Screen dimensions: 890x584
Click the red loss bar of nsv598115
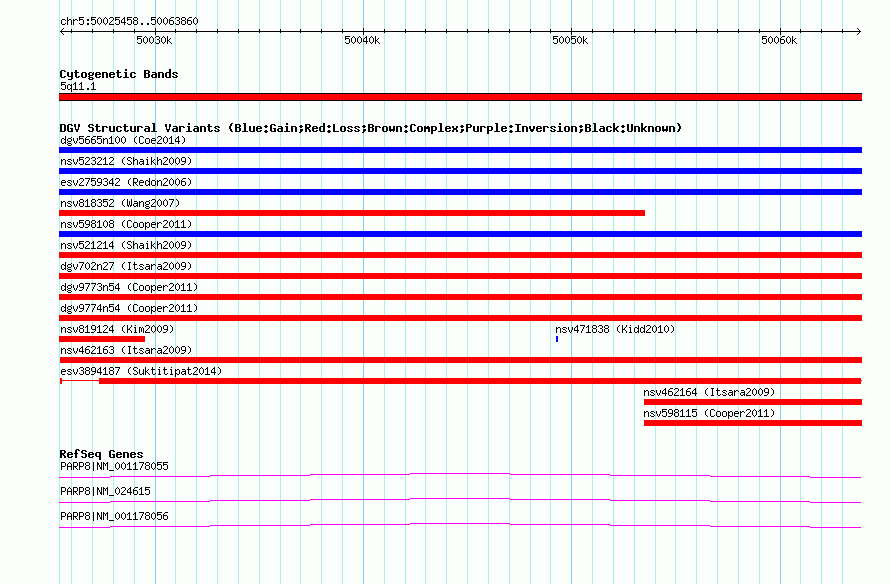tap(753, 423)
